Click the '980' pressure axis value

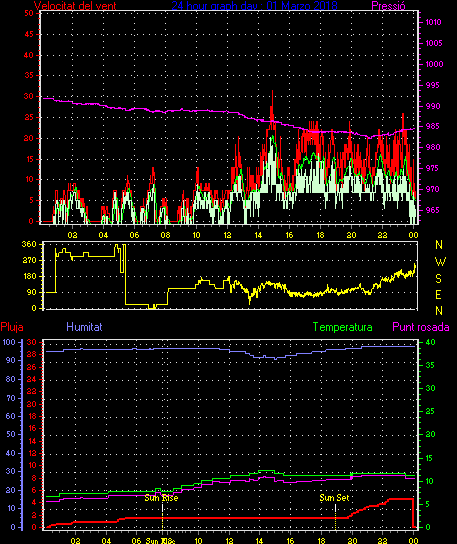click(433, 147)
